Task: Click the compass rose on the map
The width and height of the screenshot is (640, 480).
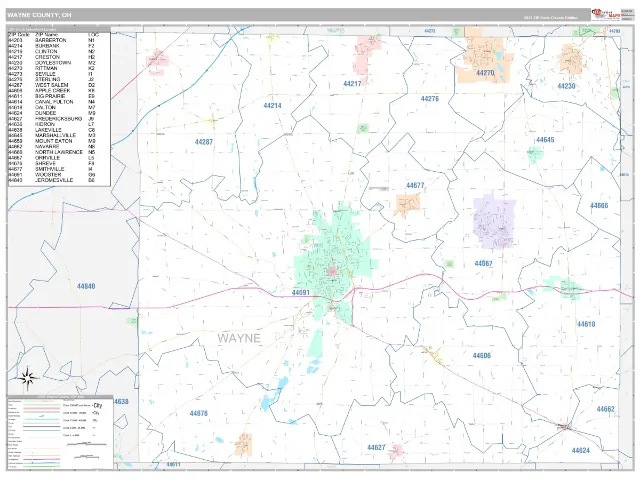Action: tap(27, 377)
